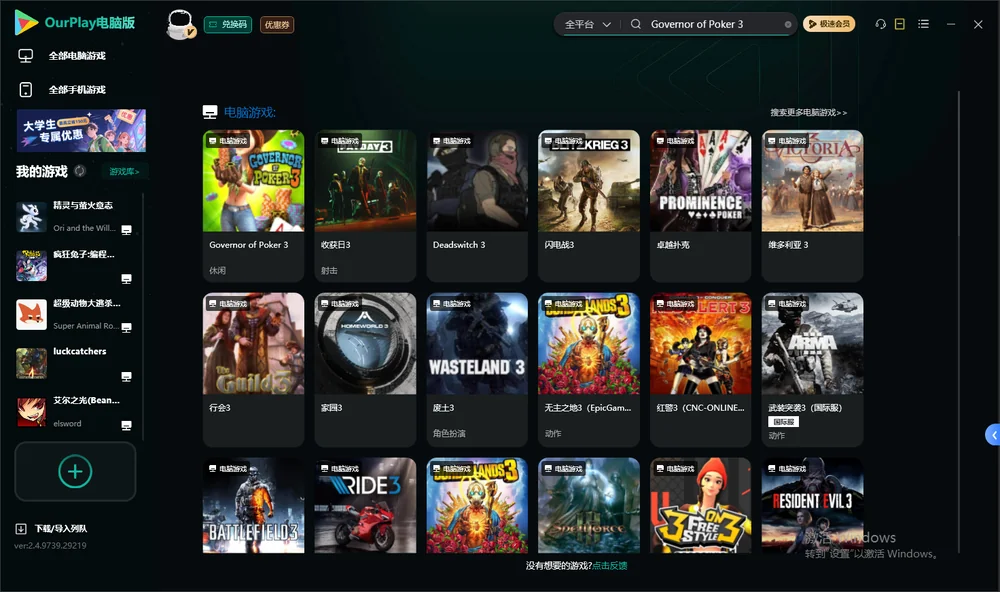The image size is (1000, 592).
Task: Open the mini-mode window icon
Action: [900, 24]
